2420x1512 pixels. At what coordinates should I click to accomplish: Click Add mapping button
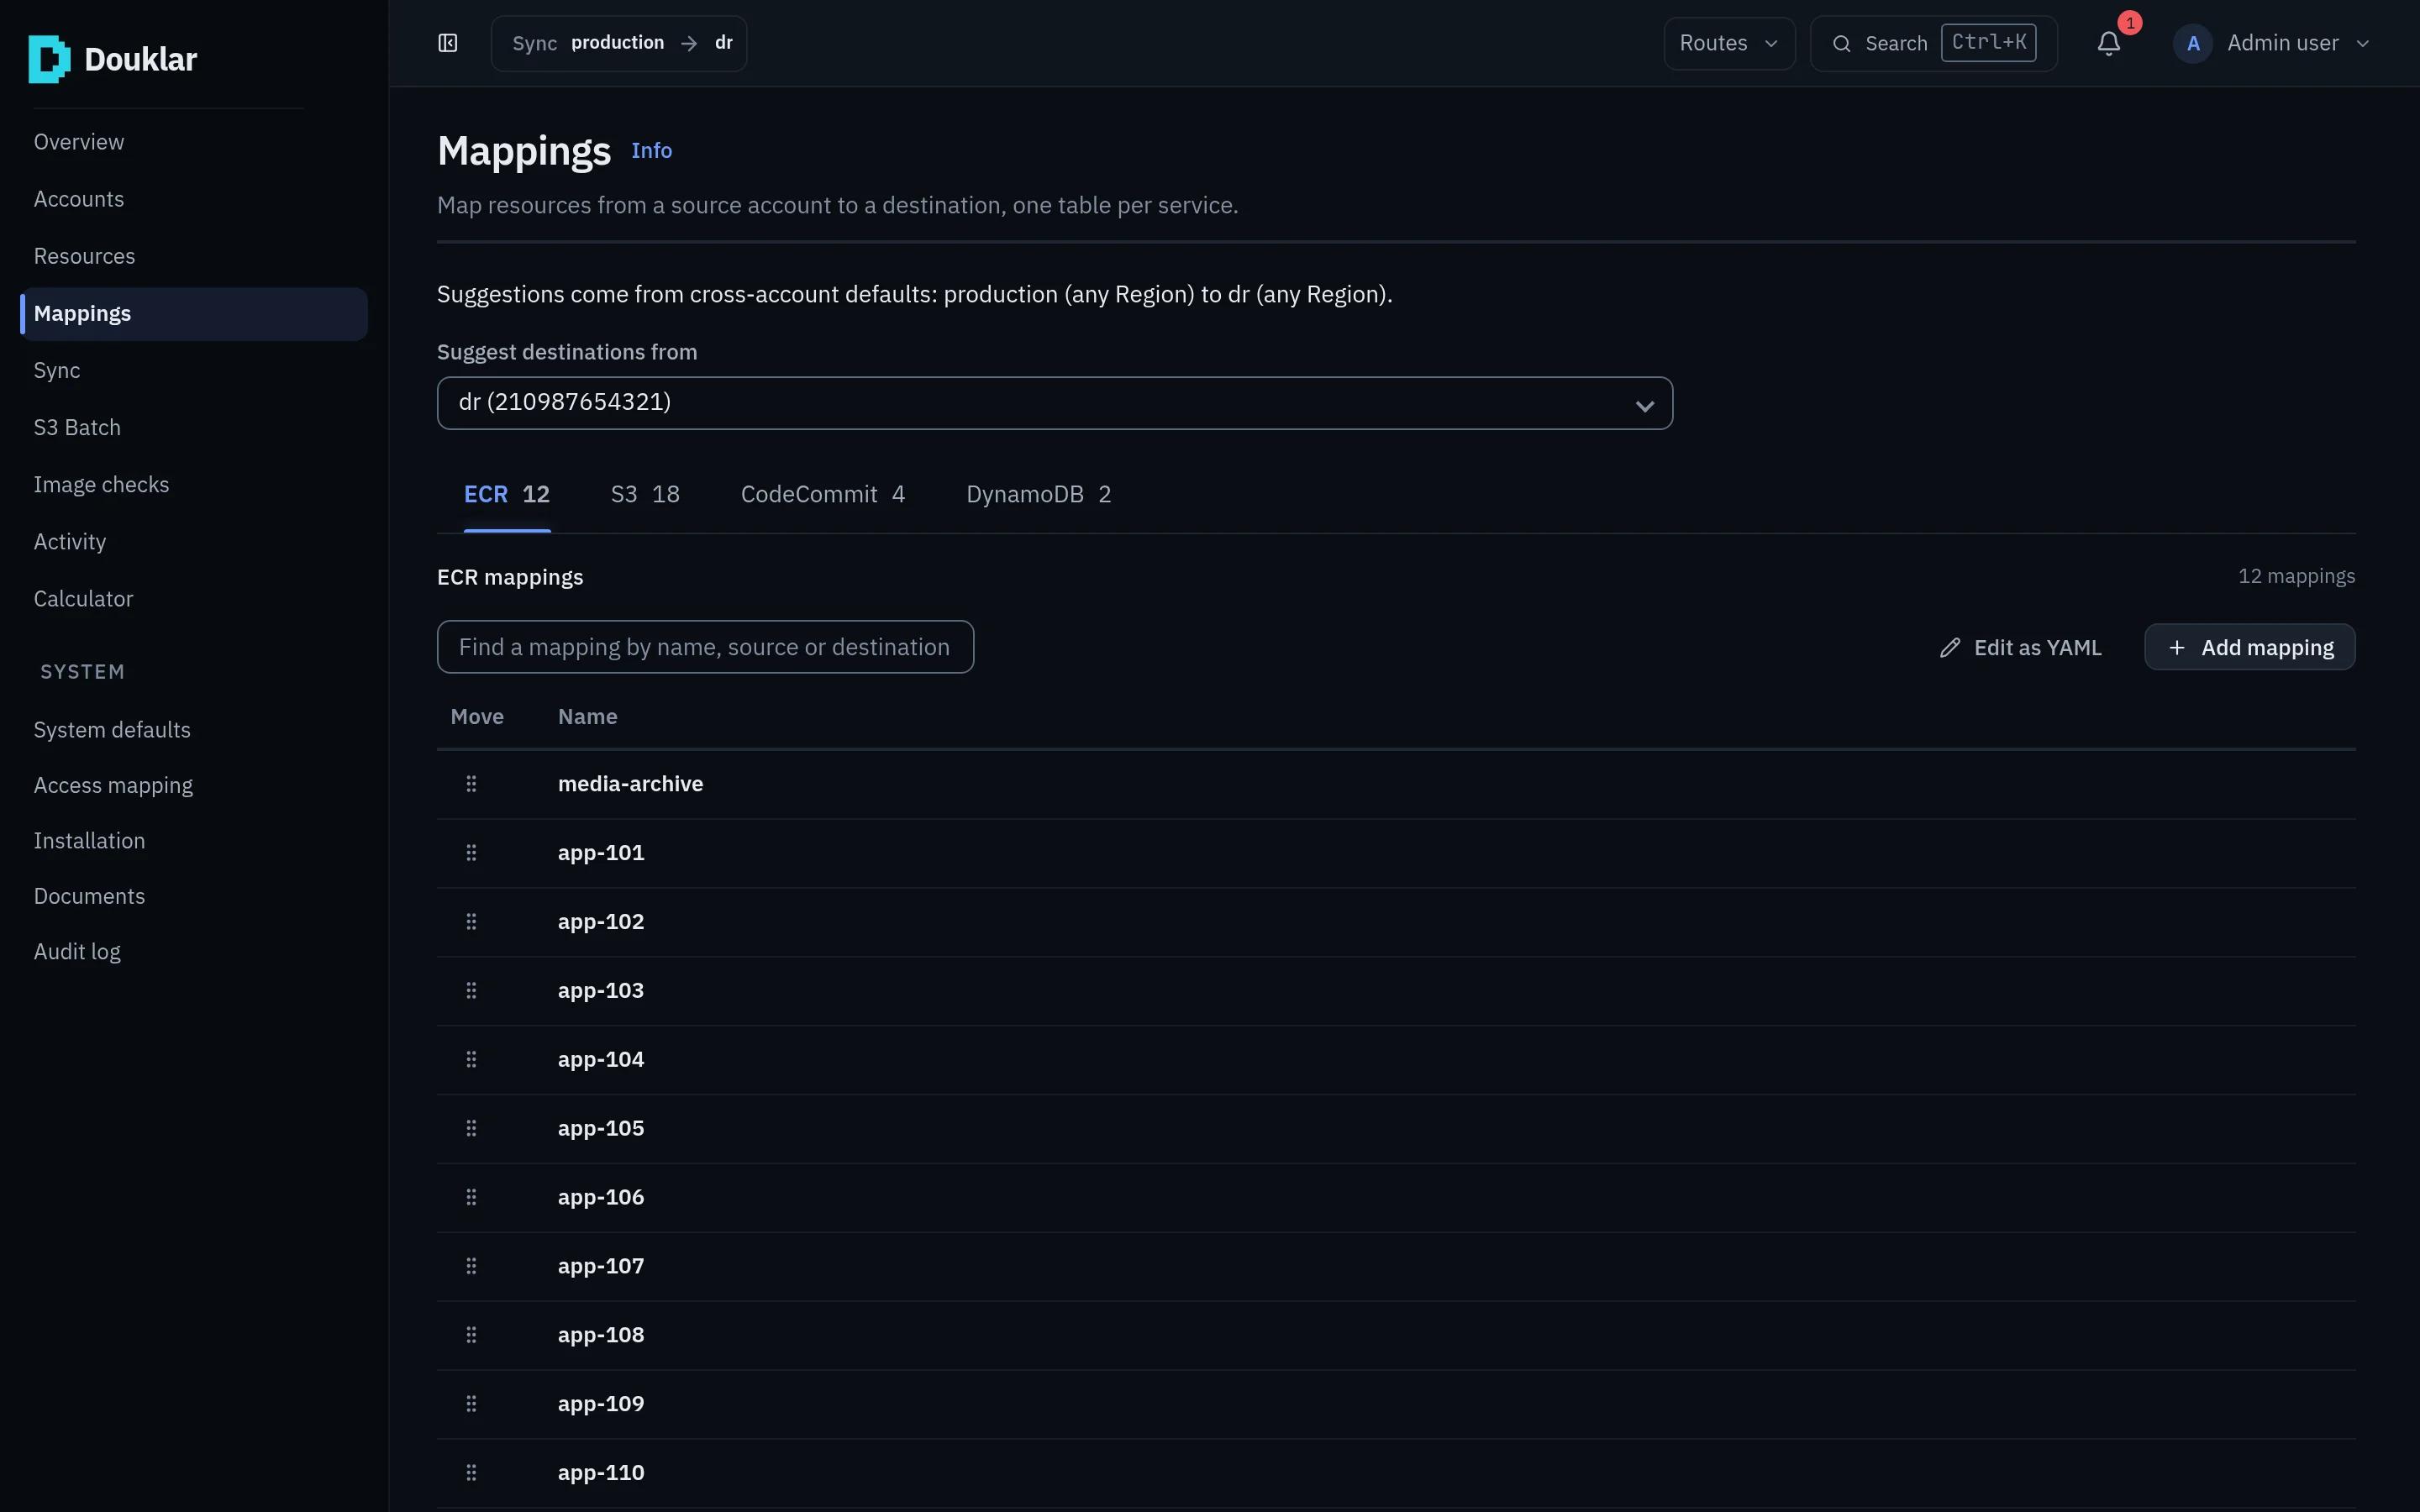click(x=2249, y=647)
